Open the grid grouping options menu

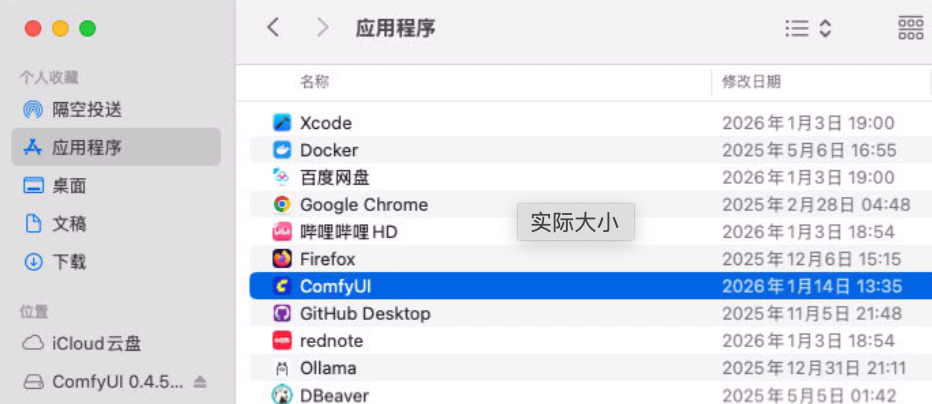point(910,28)
